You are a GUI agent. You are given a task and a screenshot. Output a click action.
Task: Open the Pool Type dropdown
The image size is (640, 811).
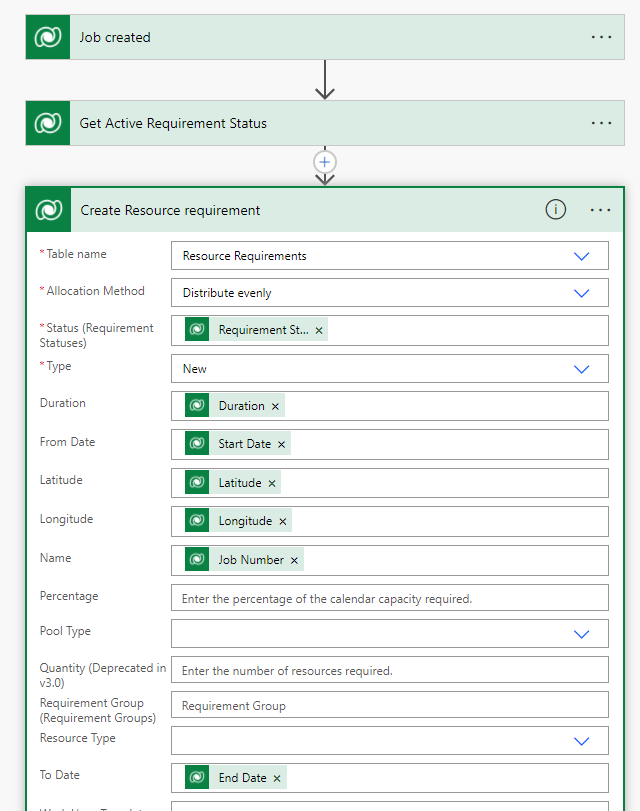point(582,634)
